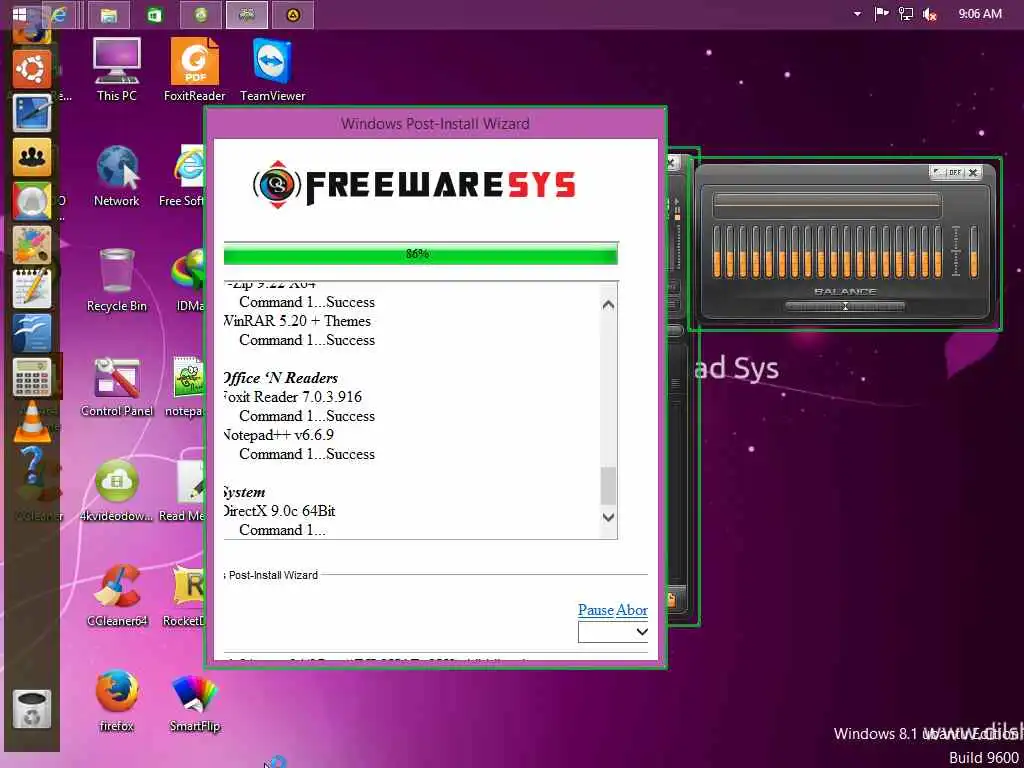Click the first equalizer band slider
1024x768 pixels.
(717, 251)
